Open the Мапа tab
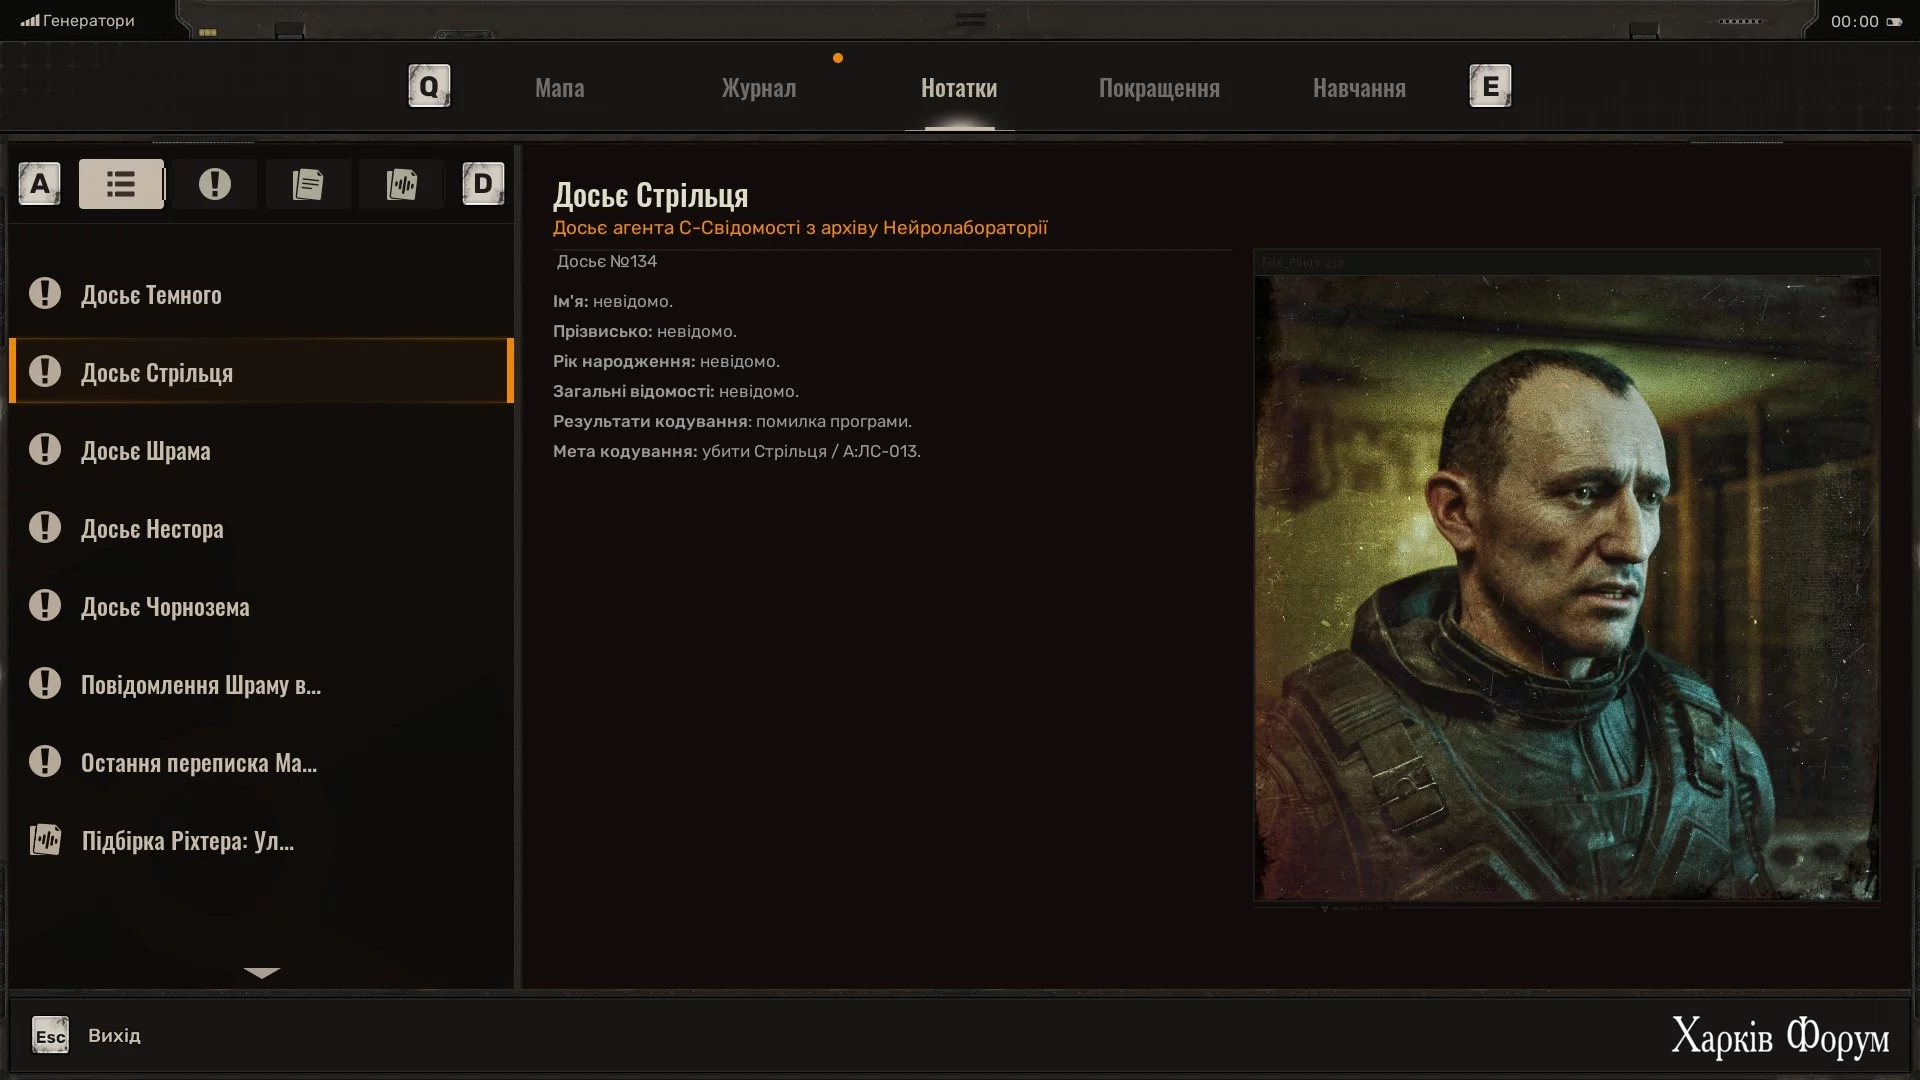 (x=560, y=88)
